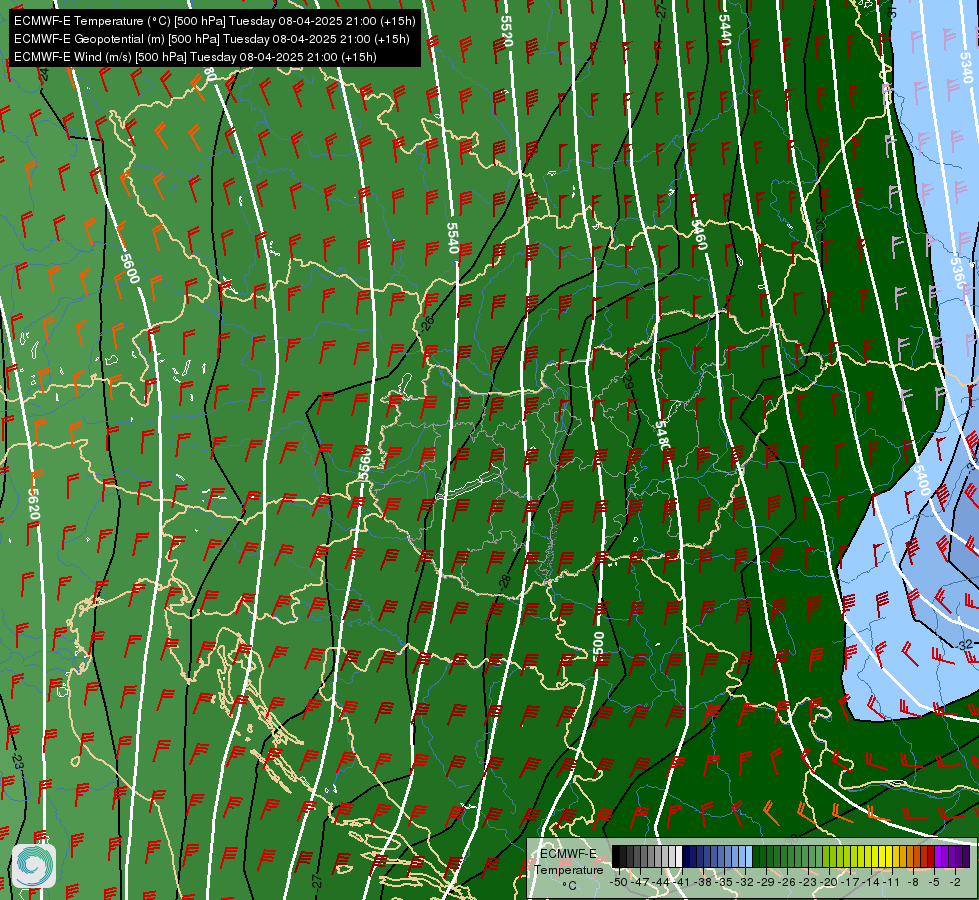Click the 5400 geopotential contour label
The image size is (979, 900).
pos(922,480)
